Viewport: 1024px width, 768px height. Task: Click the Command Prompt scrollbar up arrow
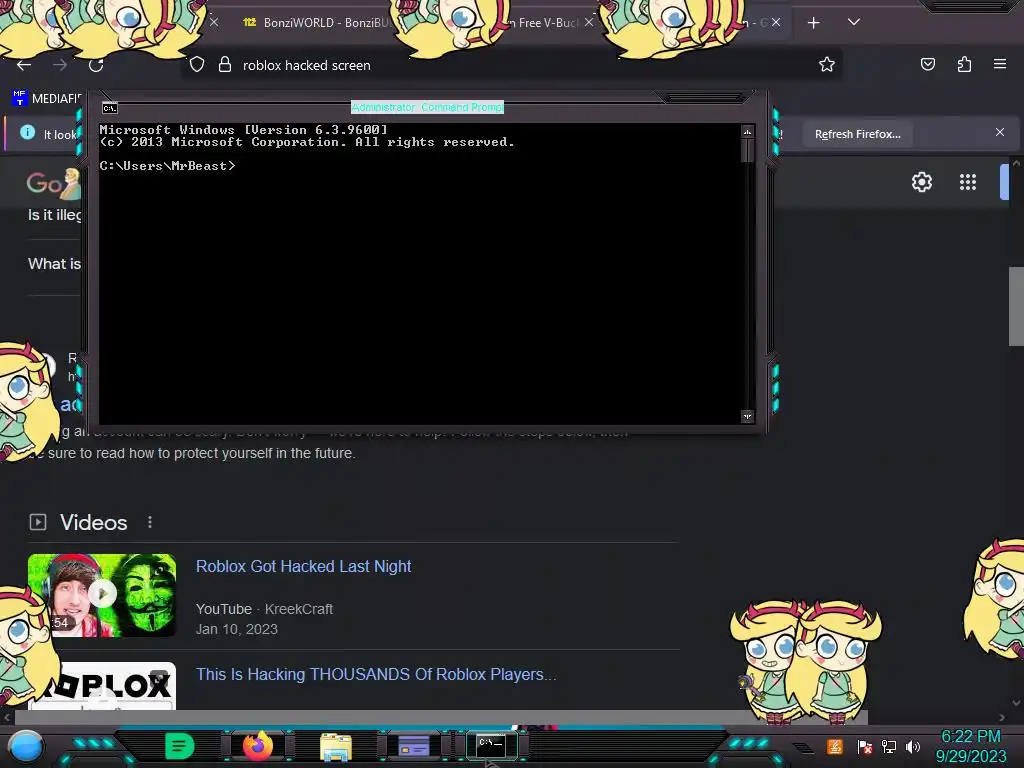747,132
